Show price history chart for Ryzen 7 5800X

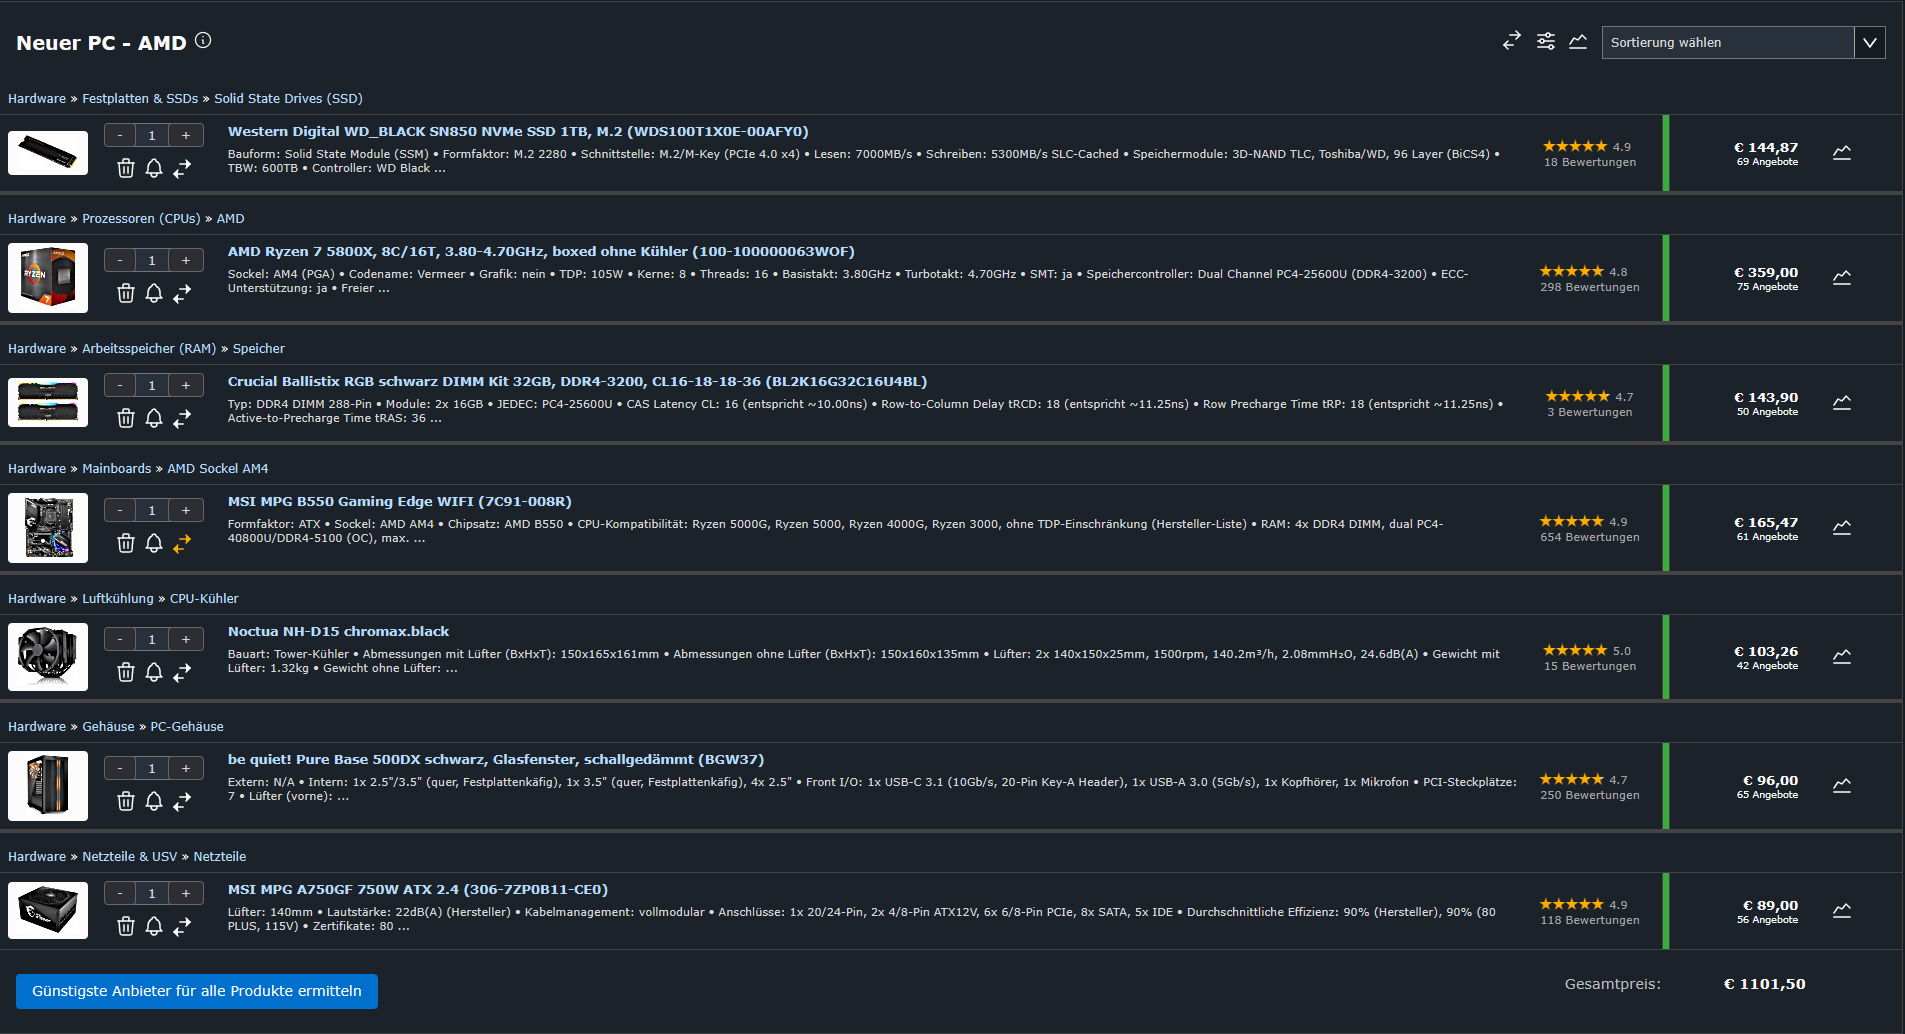pyautogui.click(x=1842, y=278)
